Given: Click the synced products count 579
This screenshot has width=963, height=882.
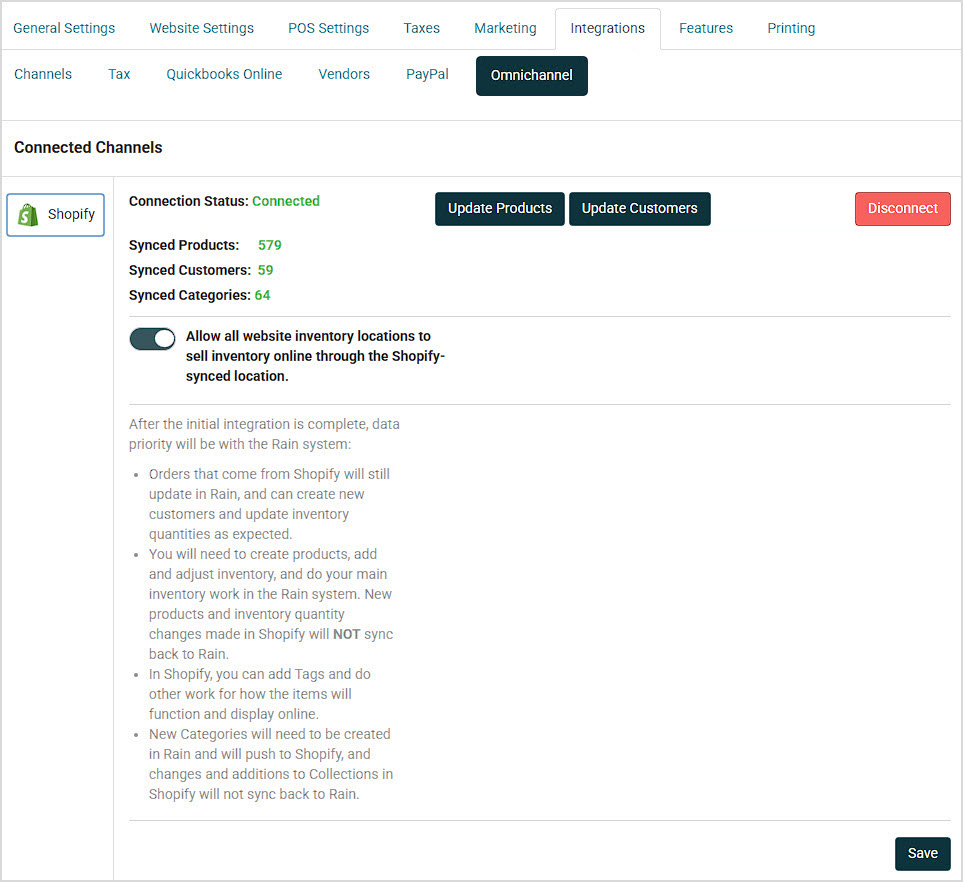Looking at the screenshot, I should (270, 245).
